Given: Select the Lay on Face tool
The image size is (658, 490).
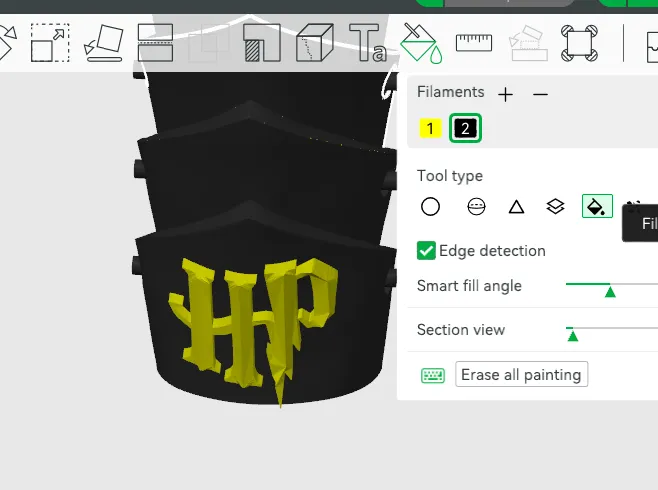Looking at the screenshot, I should tap(104, 43).
